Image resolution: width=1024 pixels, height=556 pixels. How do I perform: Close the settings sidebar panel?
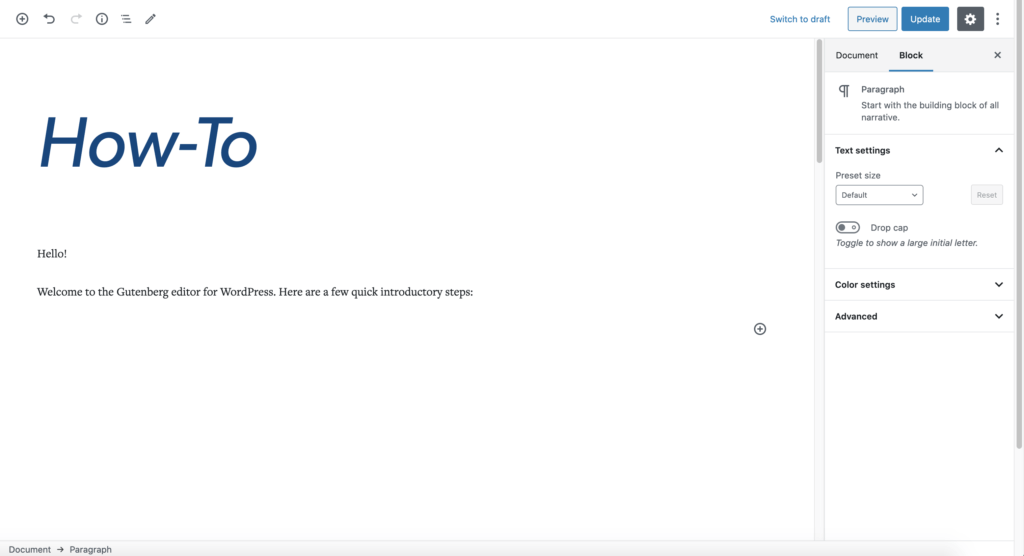coord(997,56)
